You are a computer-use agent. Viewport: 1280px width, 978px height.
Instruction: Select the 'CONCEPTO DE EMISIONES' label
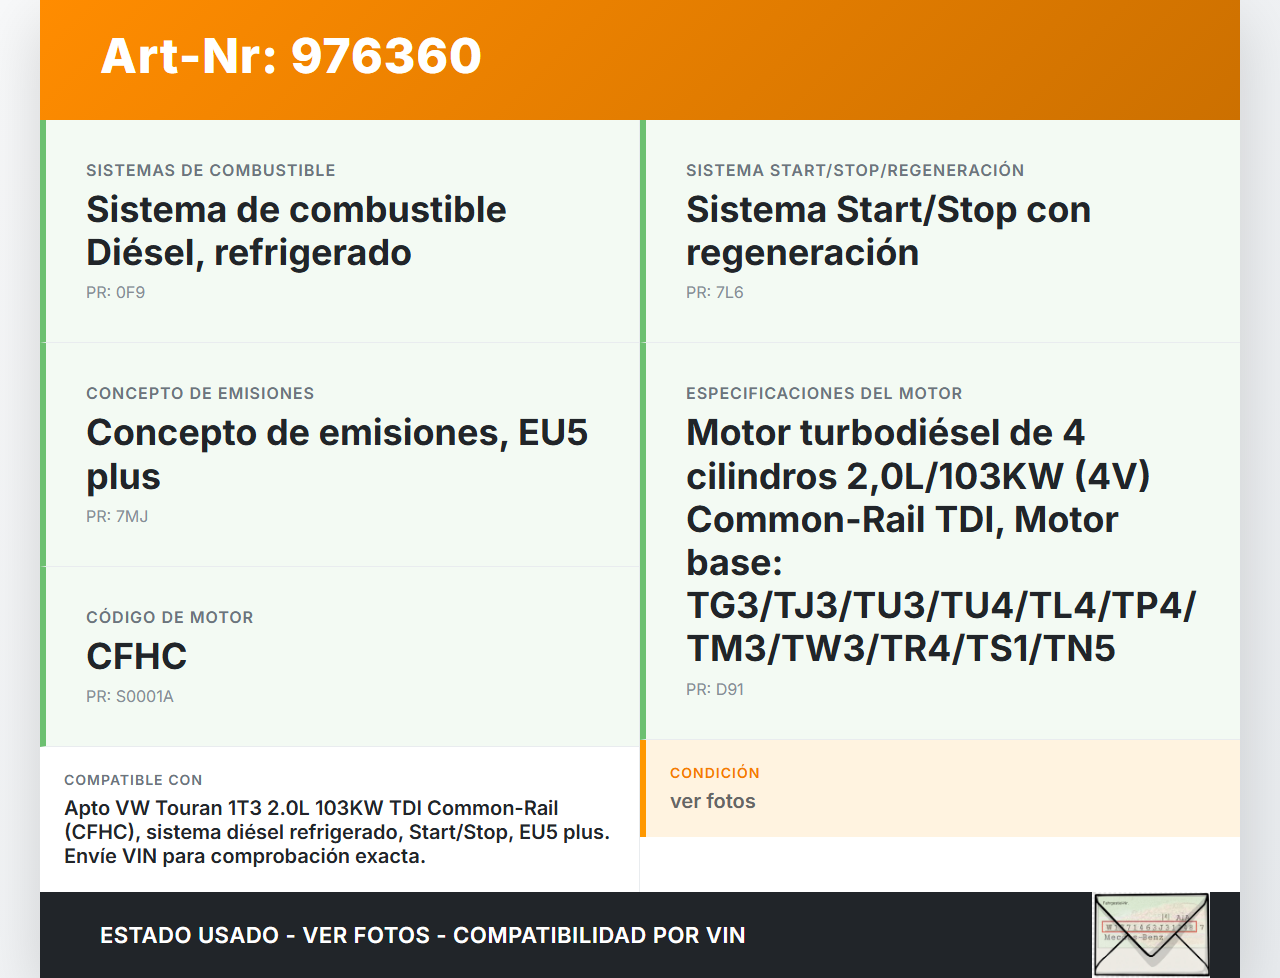click(200, 394)
